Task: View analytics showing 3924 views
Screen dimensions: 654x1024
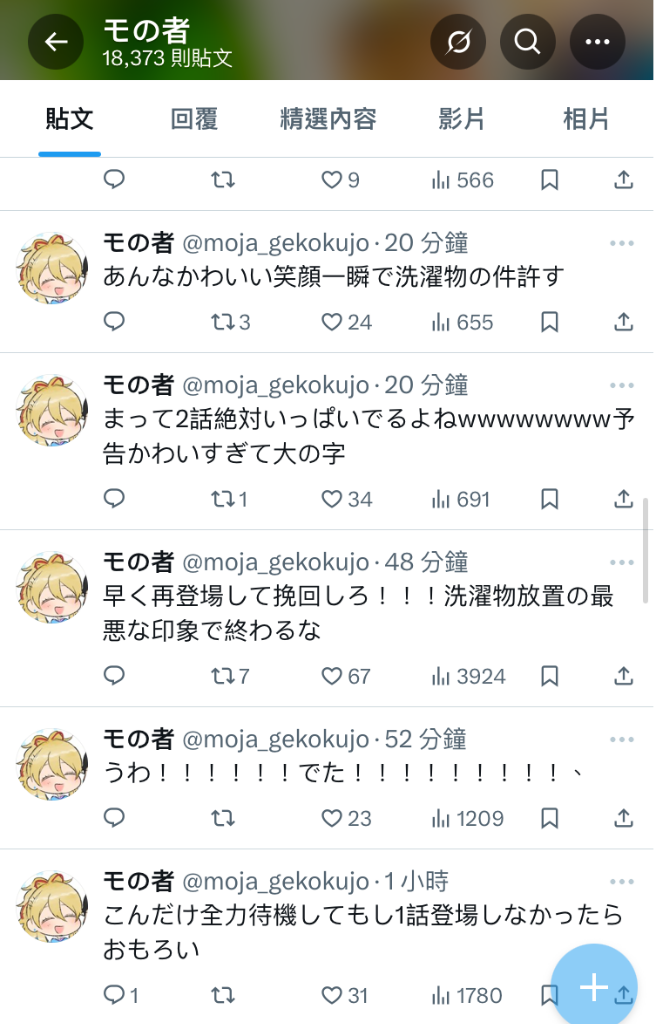Action: click(x=468, y=676)
